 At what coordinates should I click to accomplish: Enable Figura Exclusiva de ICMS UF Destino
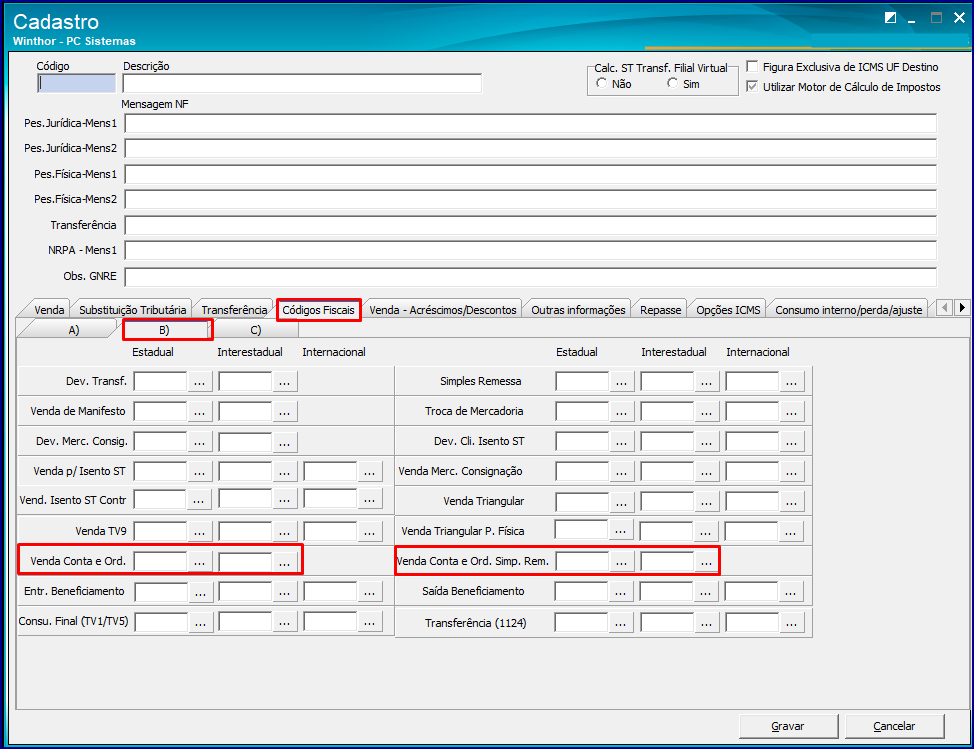(x=752, y=66)
